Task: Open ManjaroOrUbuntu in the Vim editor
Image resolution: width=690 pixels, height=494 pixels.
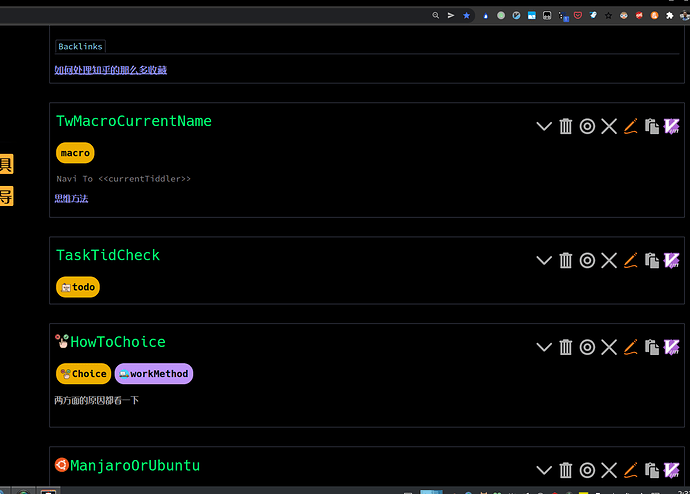Action: click(x=672, y=470)
